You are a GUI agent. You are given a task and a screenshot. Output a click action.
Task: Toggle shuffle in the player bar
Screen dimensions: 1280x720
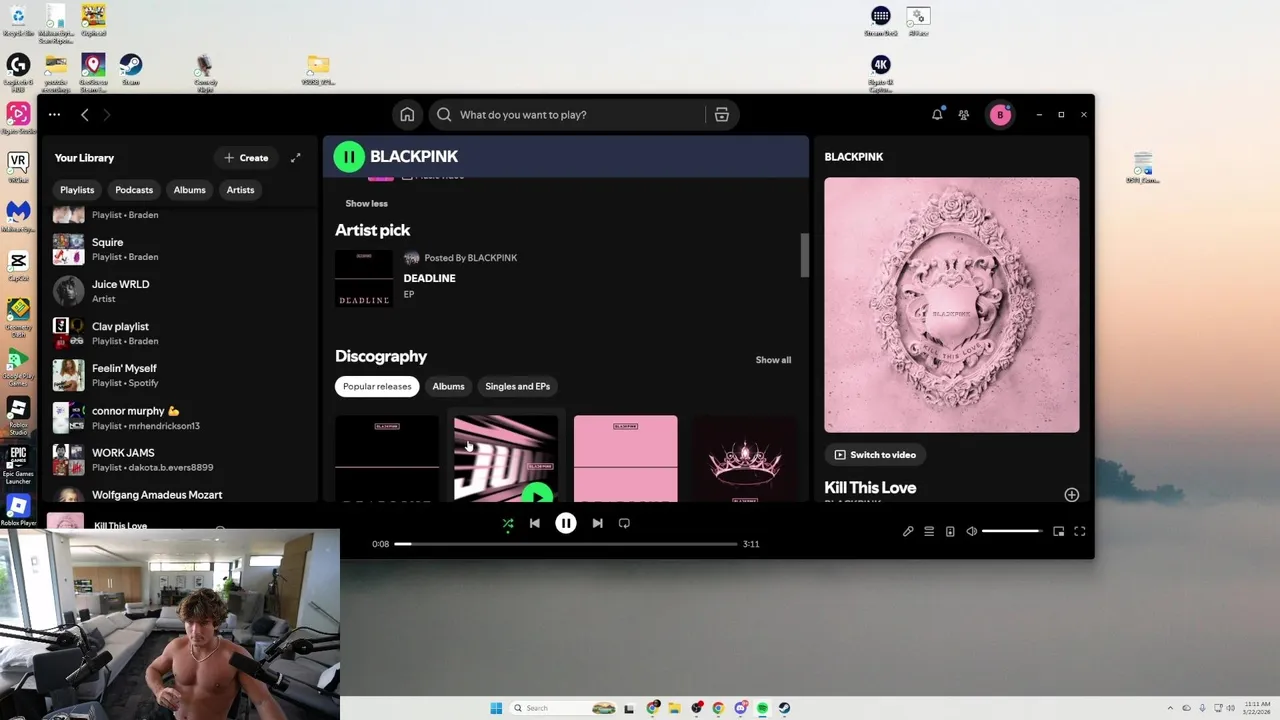[x=508, y=523]
